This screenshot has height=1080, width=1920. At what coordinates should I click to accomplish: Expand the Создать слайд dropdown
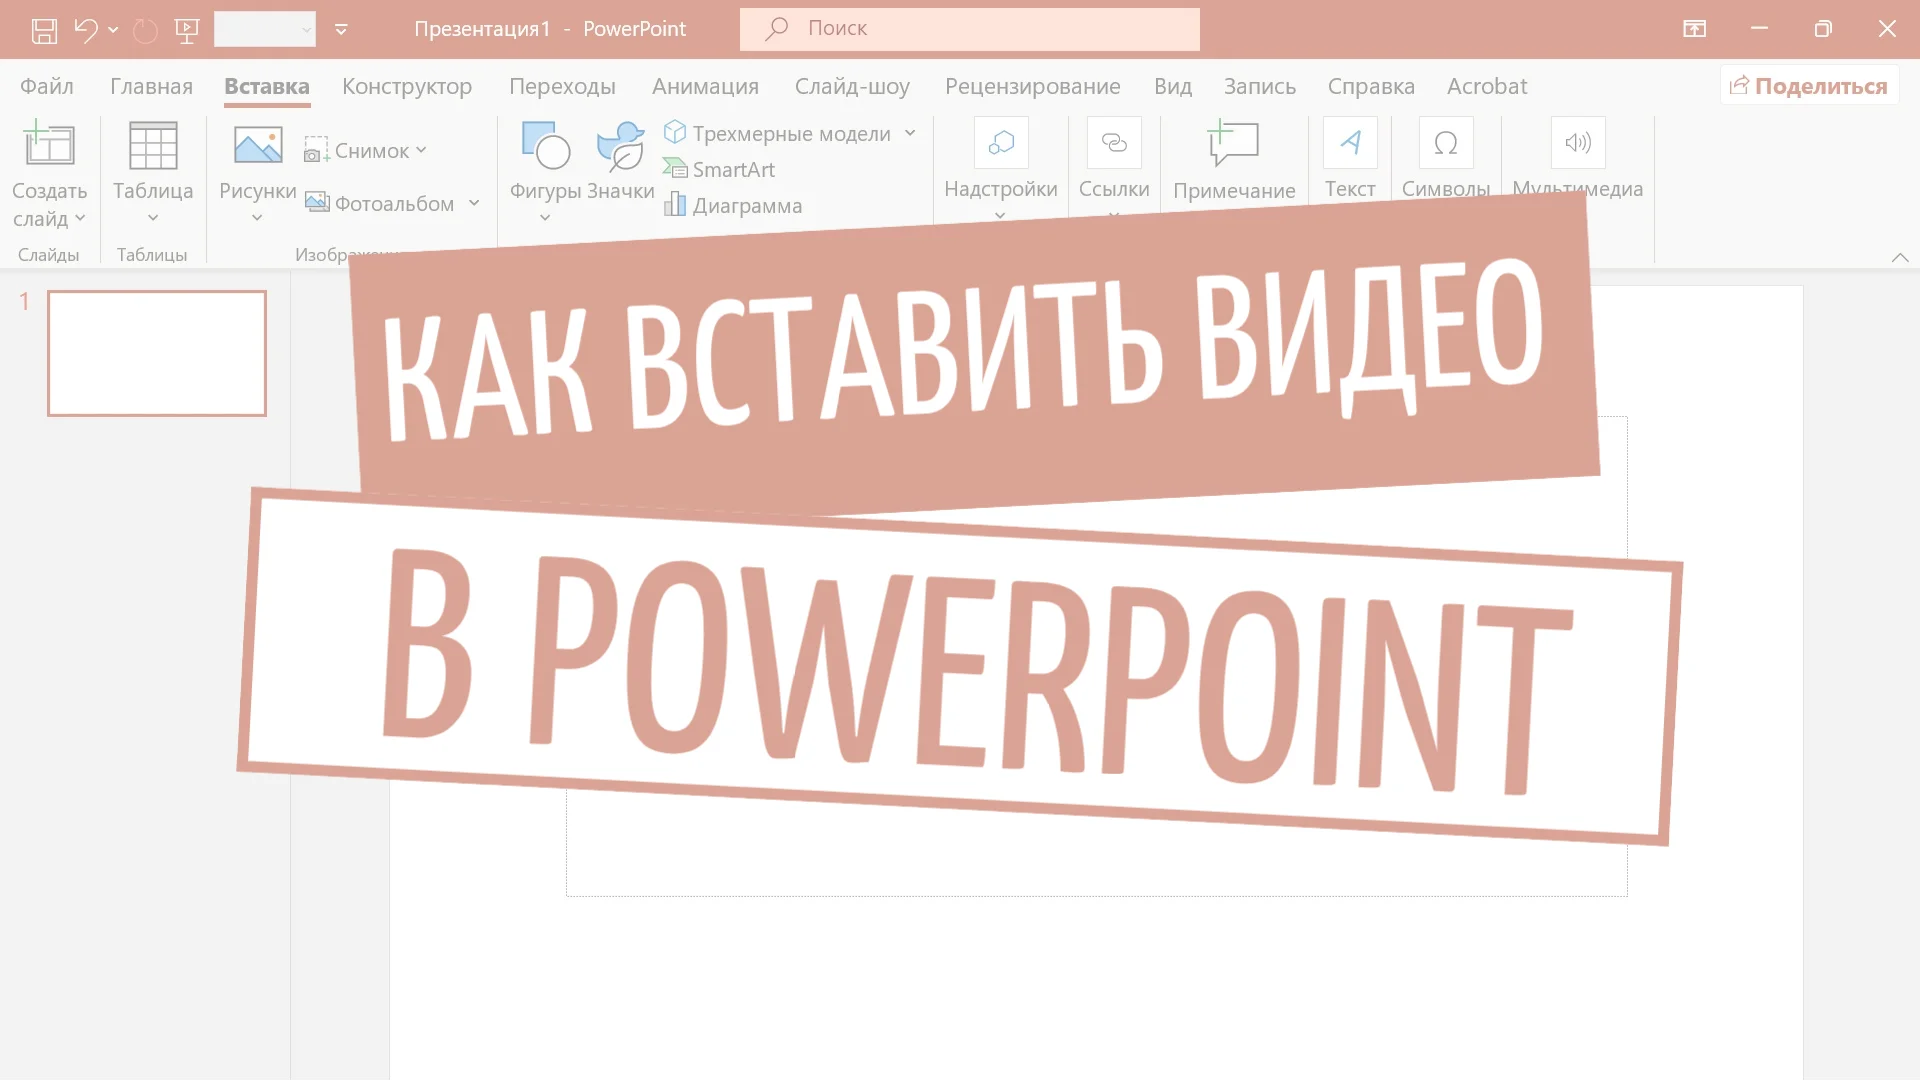[80, 218]
